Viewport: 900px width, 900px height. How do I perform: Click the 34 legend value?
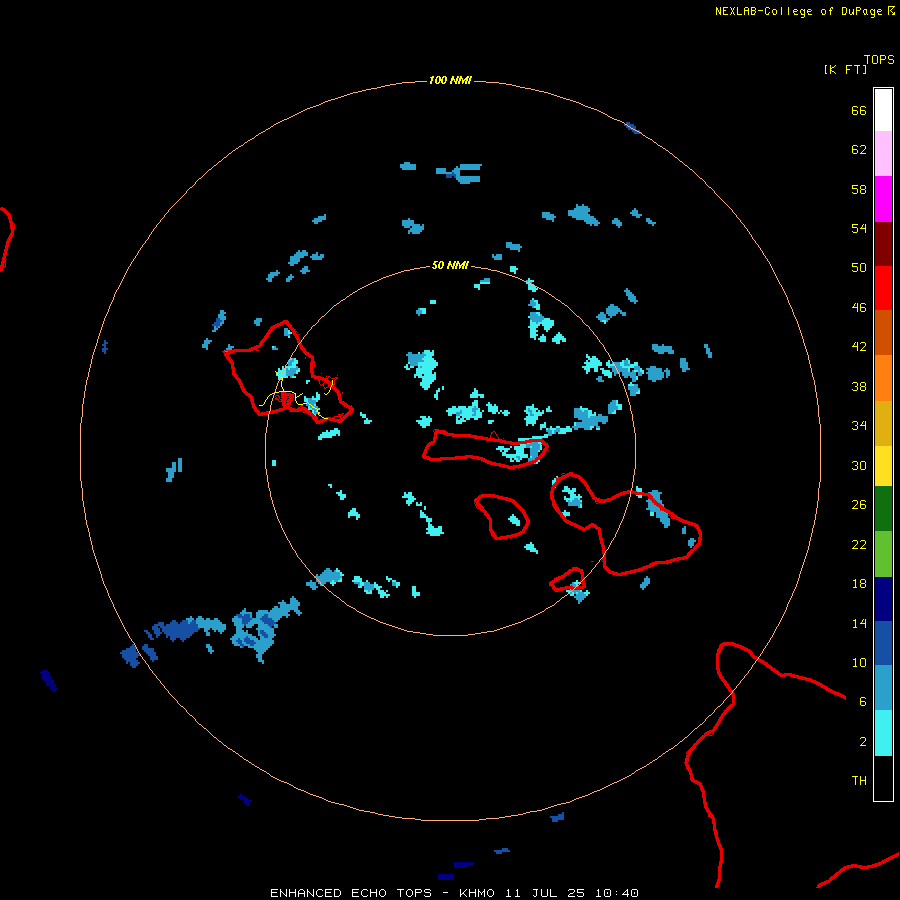pyautogui.click(x=859, y=426)
